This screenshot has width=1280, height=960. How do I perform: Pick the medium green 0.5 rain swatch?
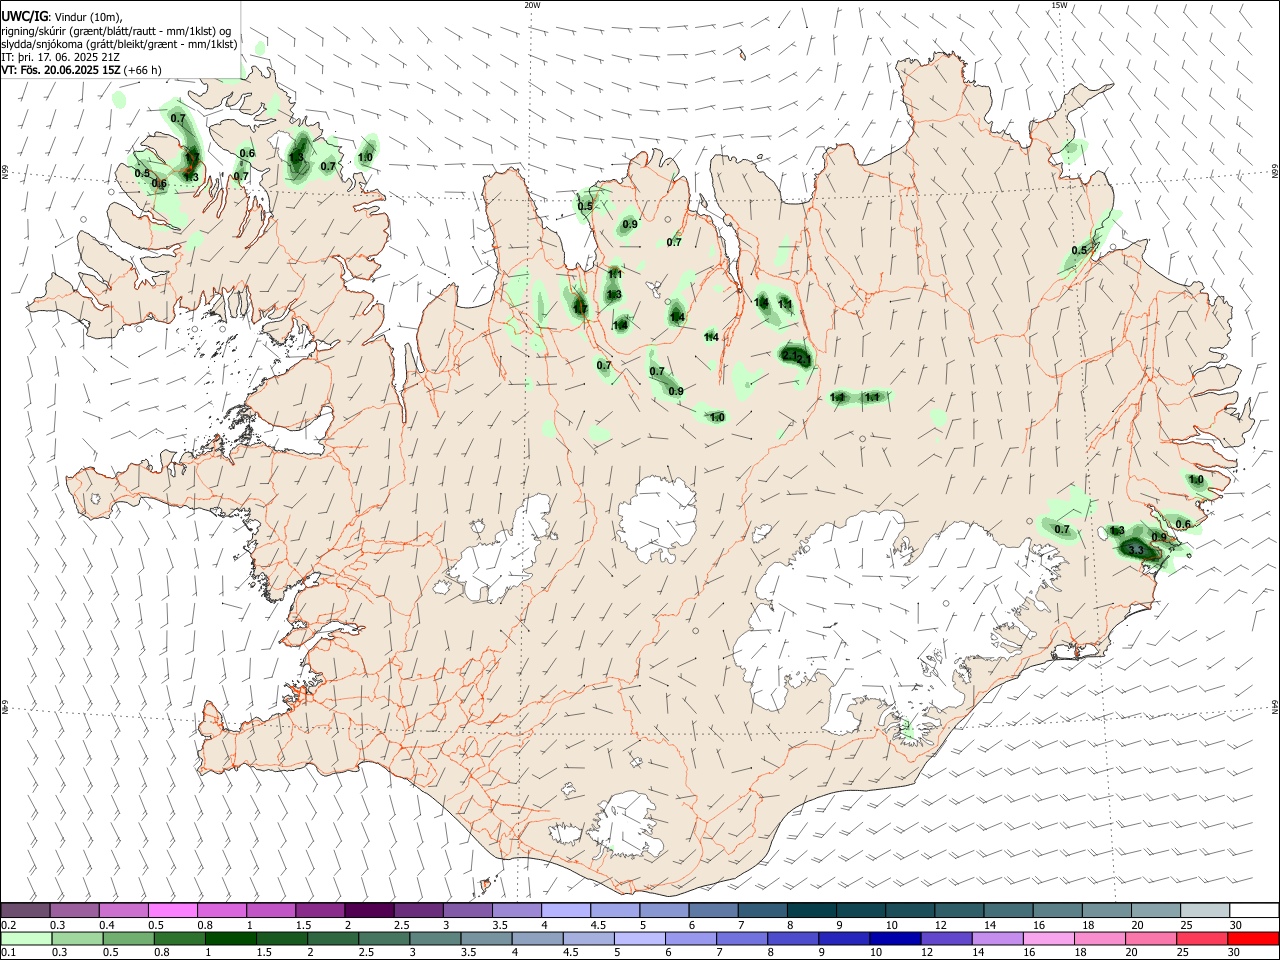tap(128, 938)
